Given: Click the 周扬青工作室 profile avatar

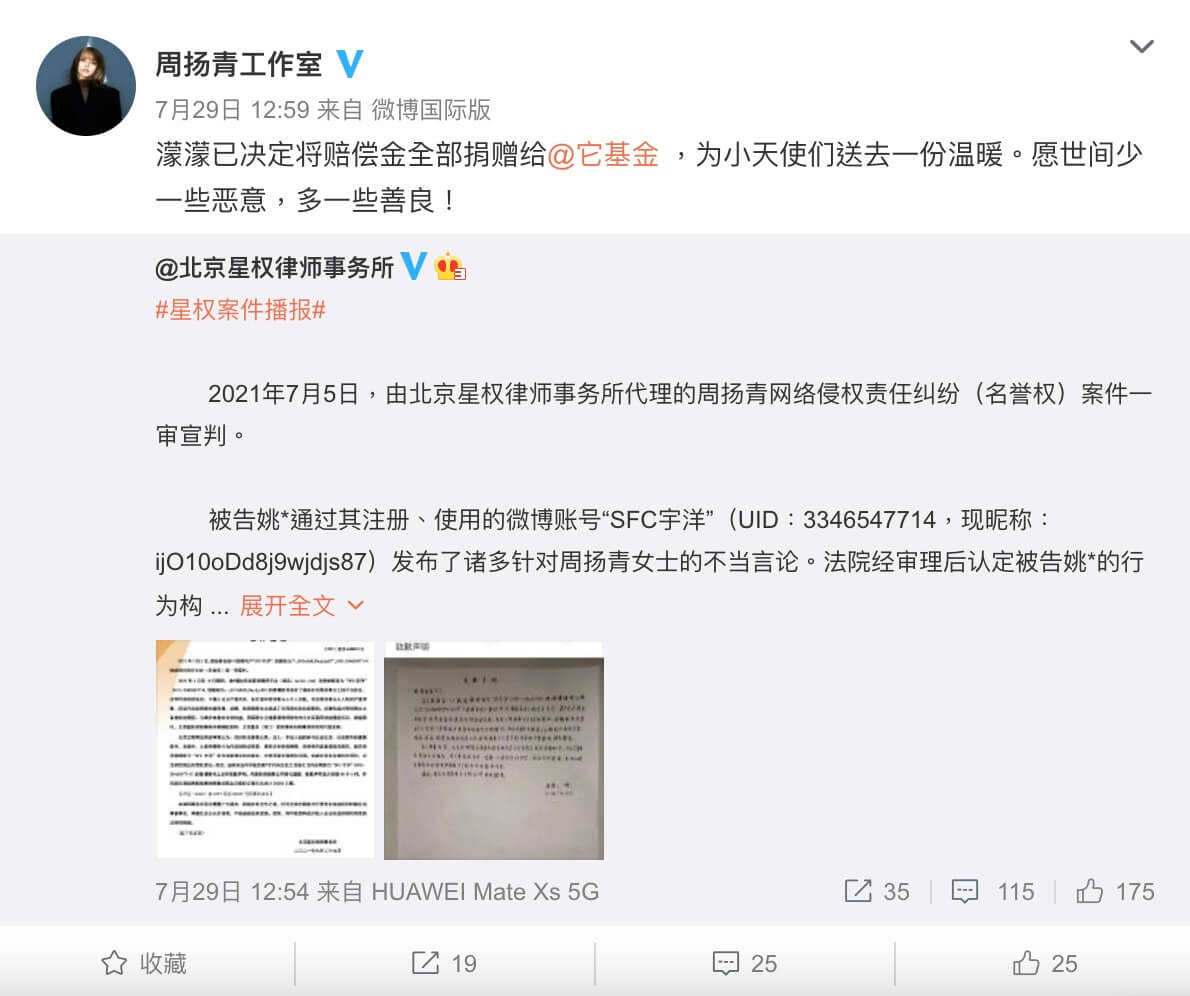Looking at the screenshot, I should coord(86,86).
